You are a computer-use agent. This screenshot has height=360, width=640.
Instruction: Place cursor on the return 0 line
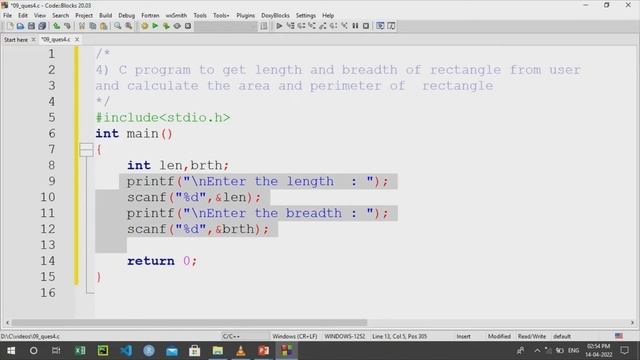click(162, 261)
